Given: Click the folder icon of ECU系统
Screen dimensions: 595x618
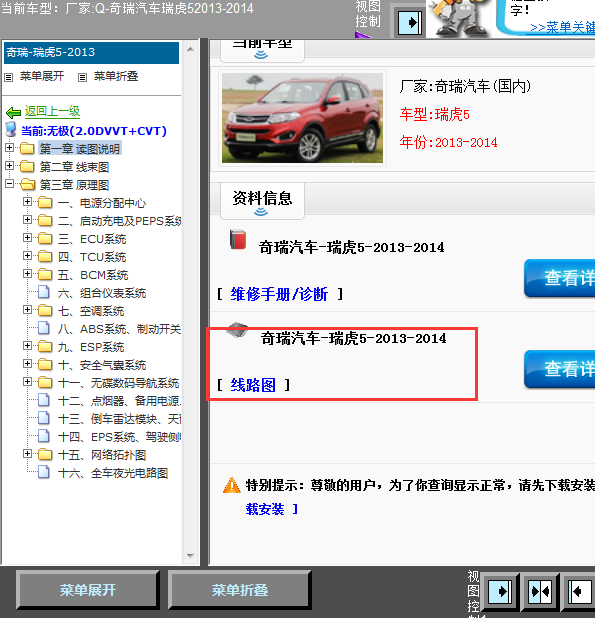Looking at the screenshot, I should [45, 238].
